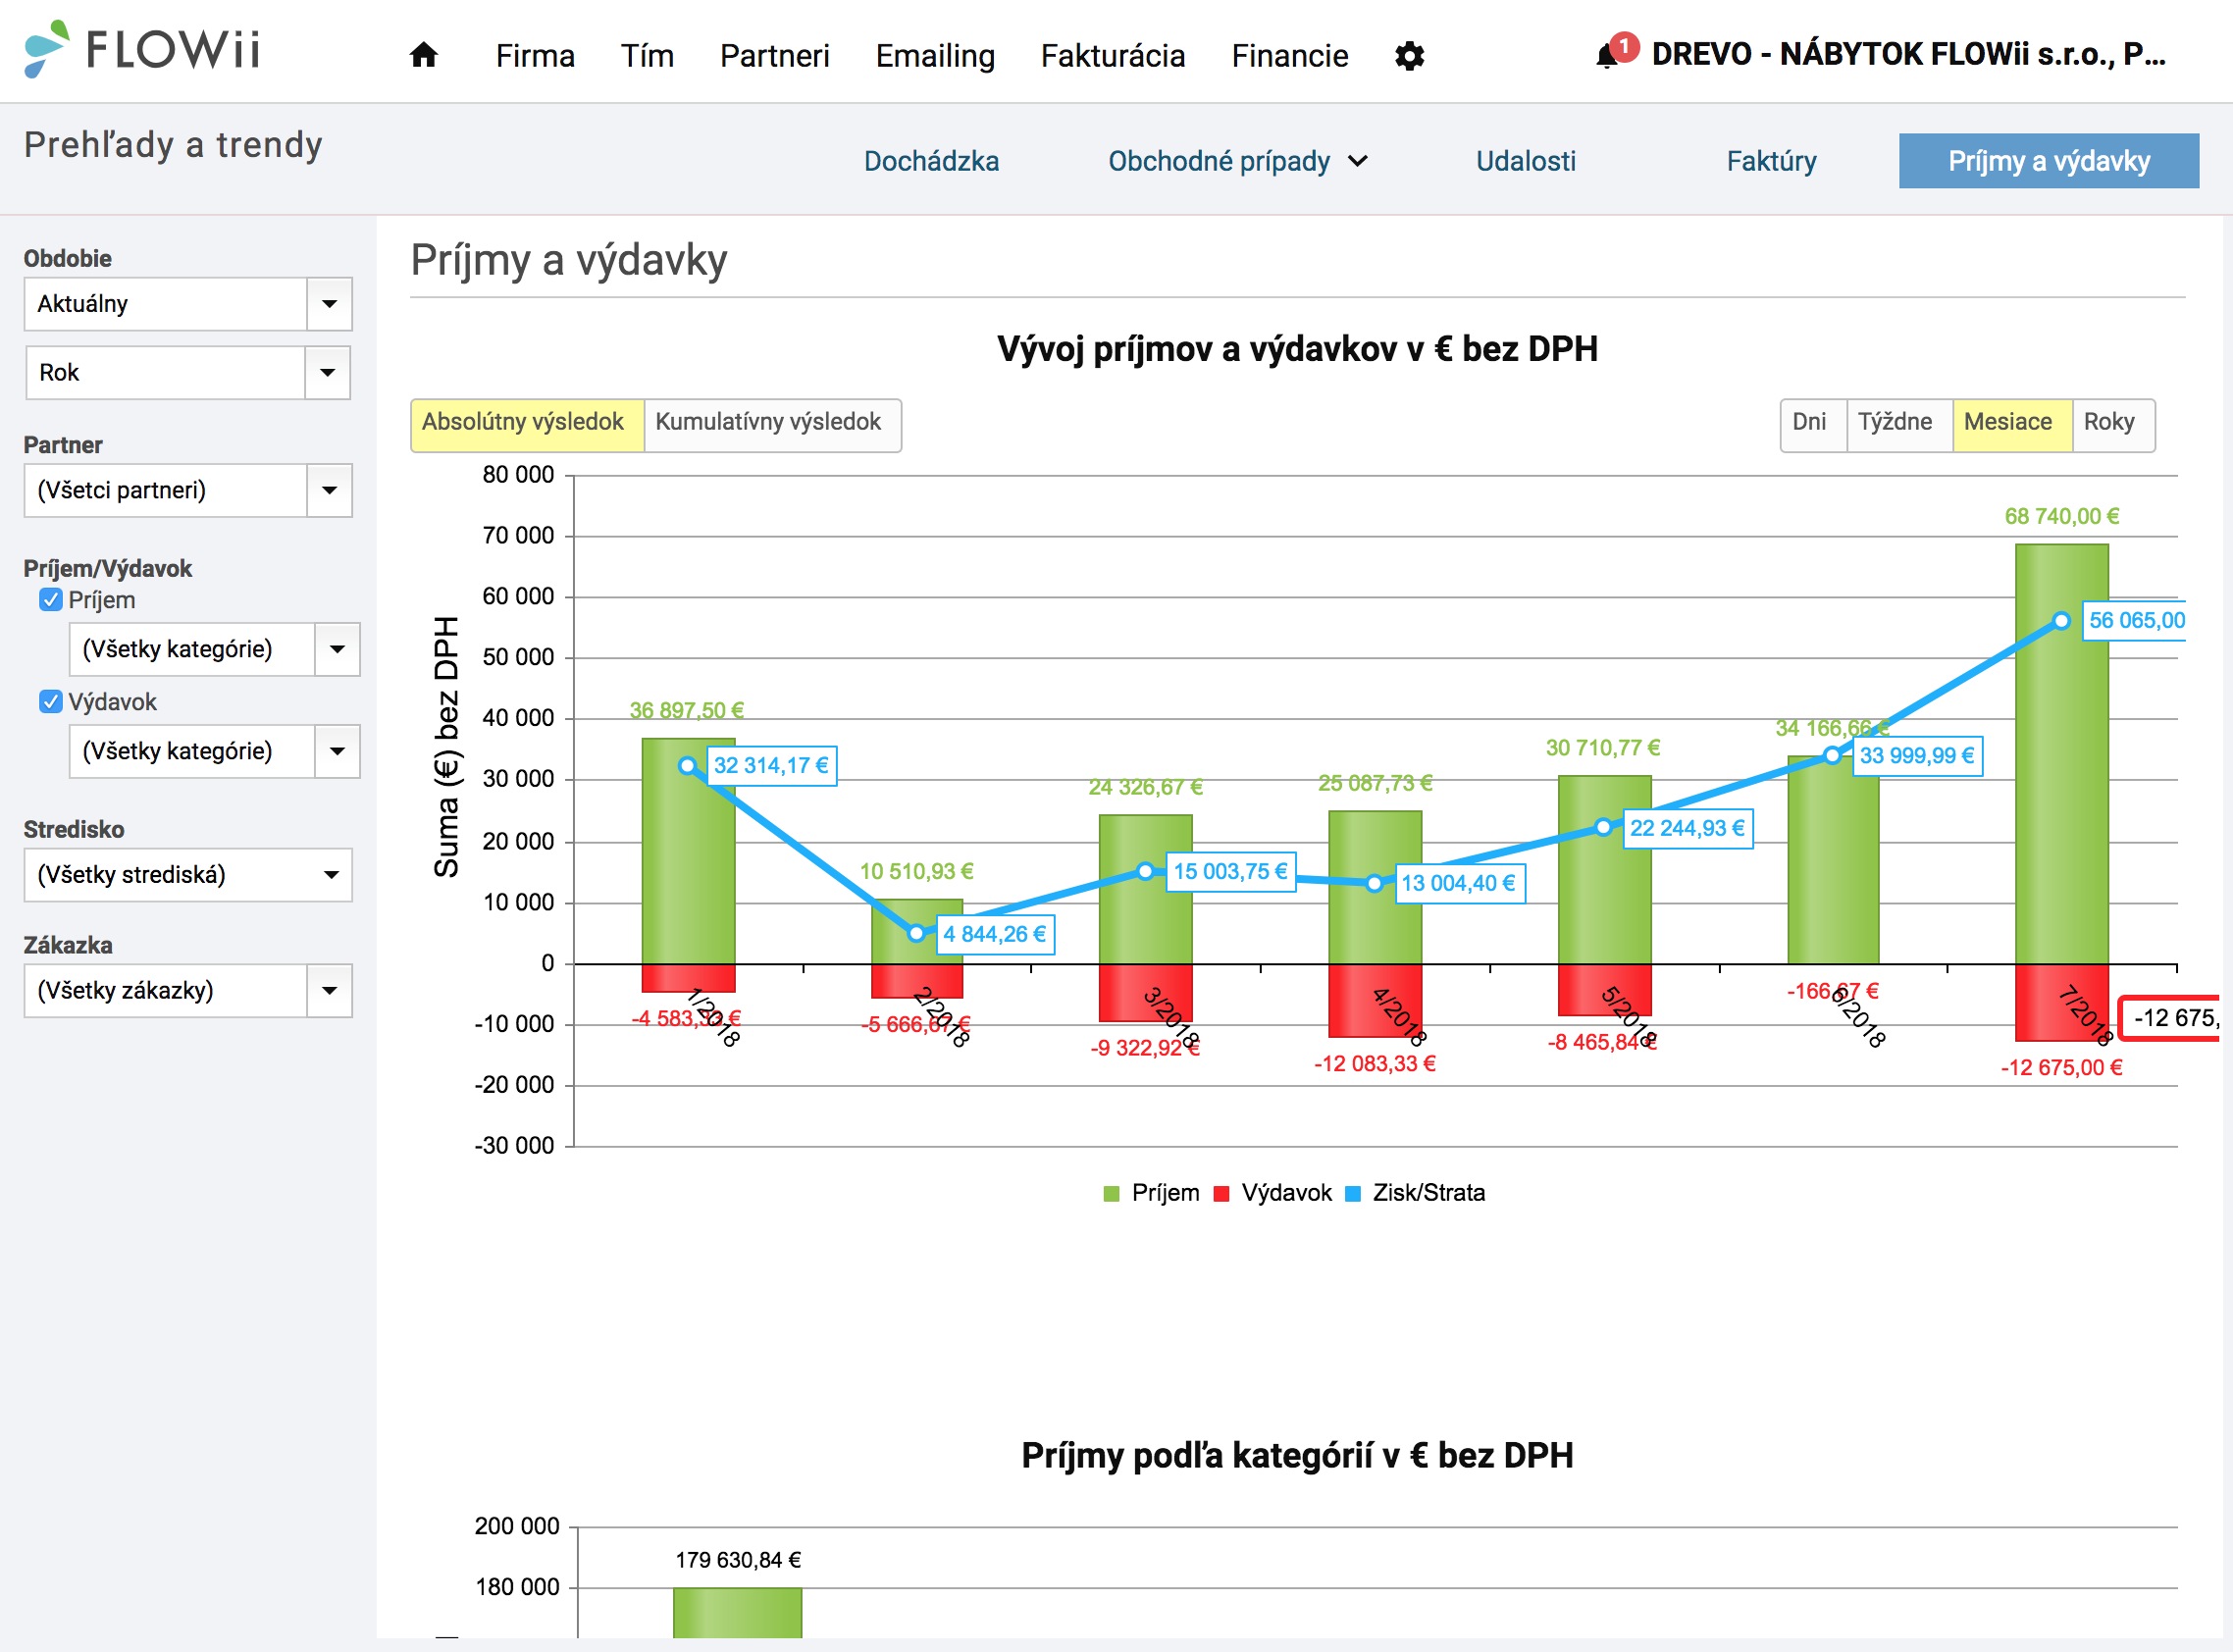This screenshot has height=1652, width=2233.
Task: Open the Emailing menu
Action: [935, 56]
